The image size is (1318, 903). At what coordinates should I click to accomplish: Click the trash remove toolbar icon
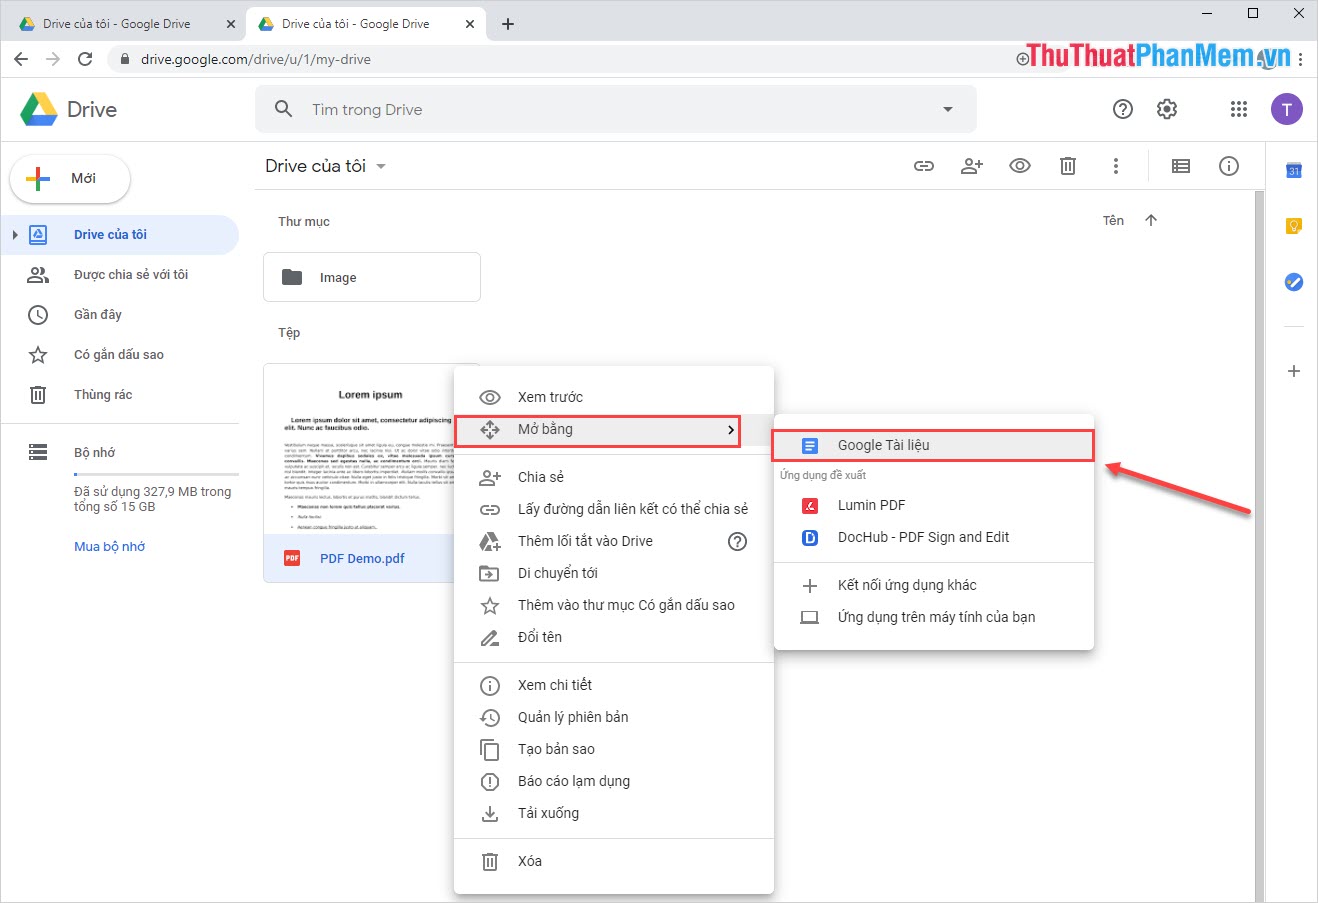[1068, 166]
